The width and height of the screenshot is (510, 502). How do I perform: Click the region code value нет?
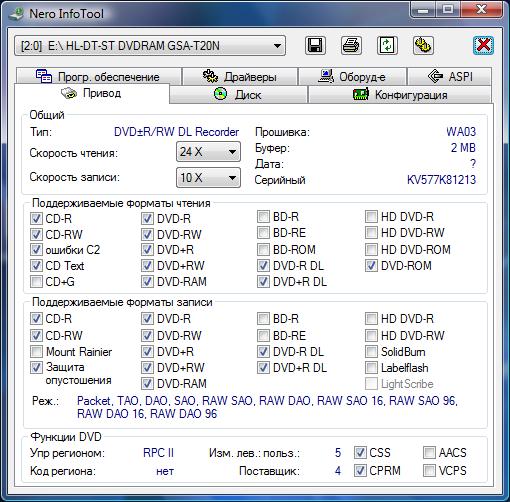165,471
